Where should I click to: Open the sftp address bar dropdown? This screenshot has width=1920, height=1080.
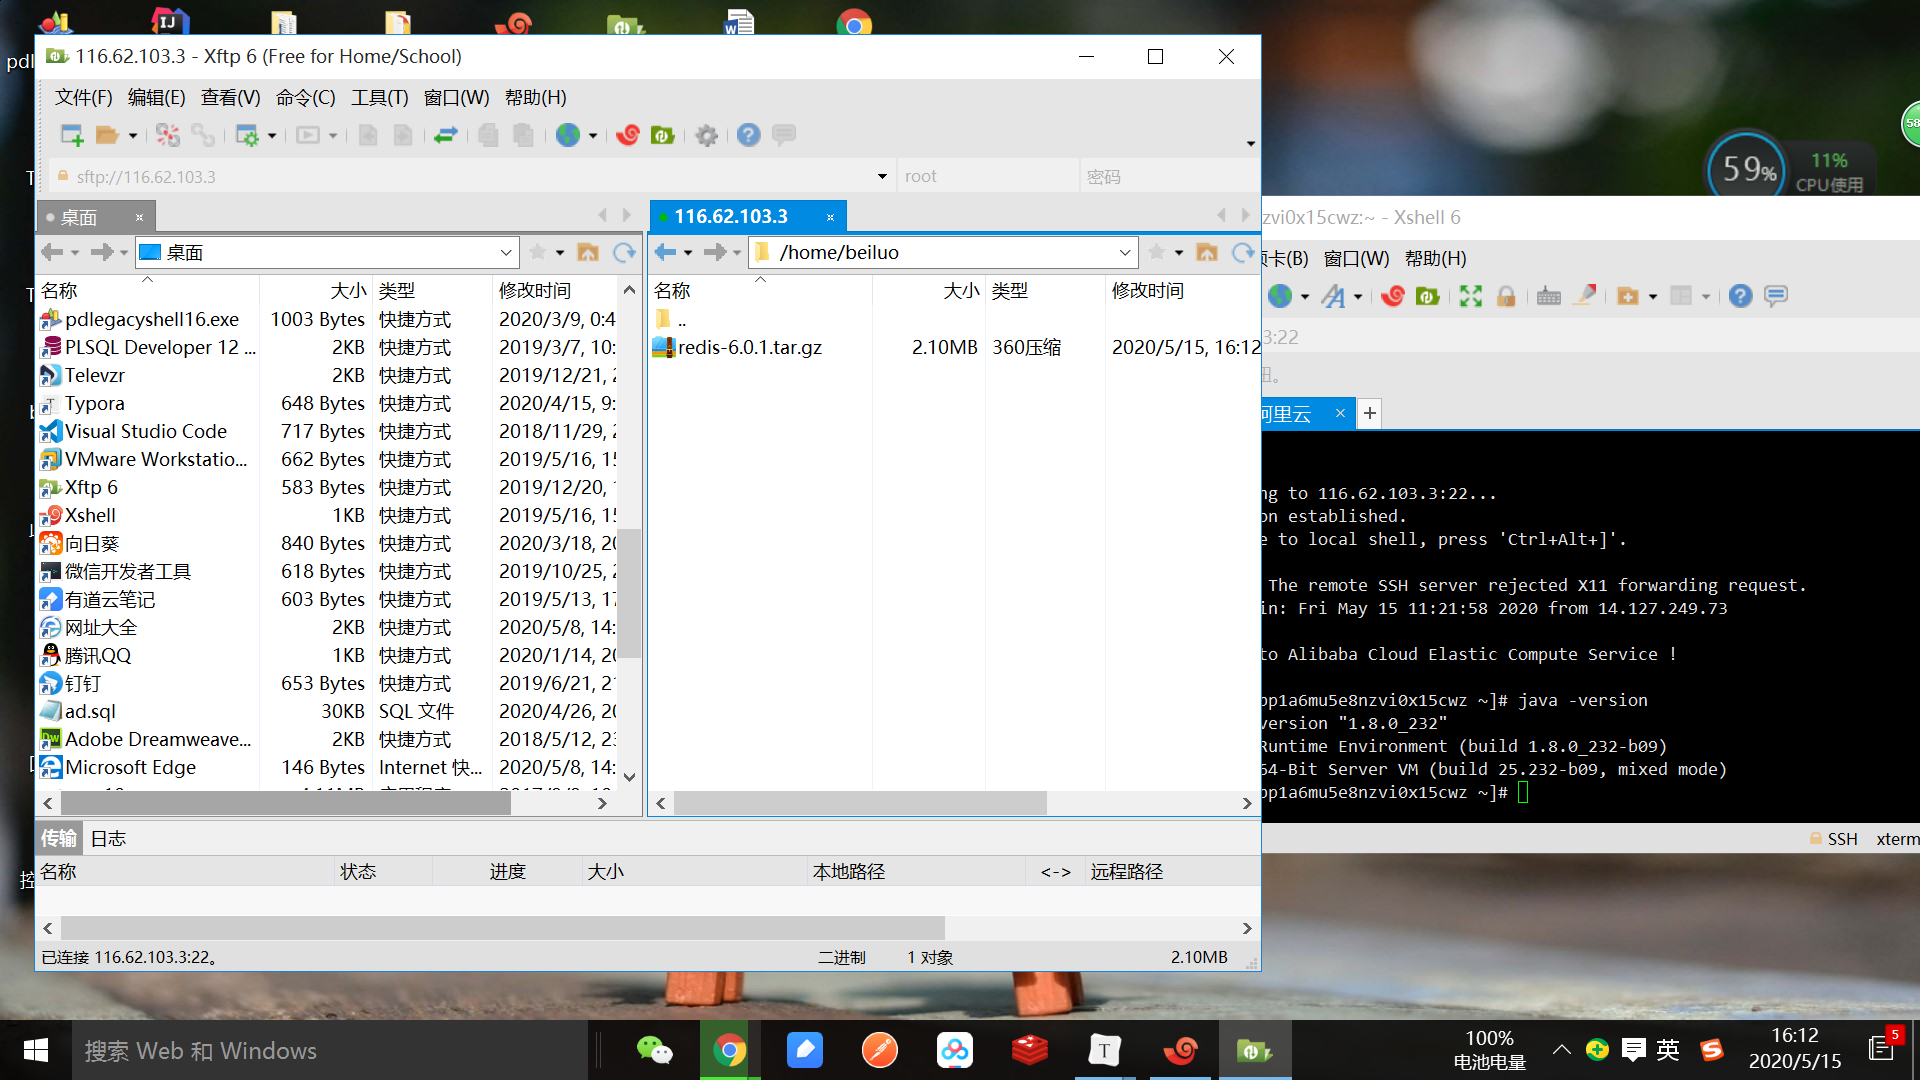coord(882,177)
